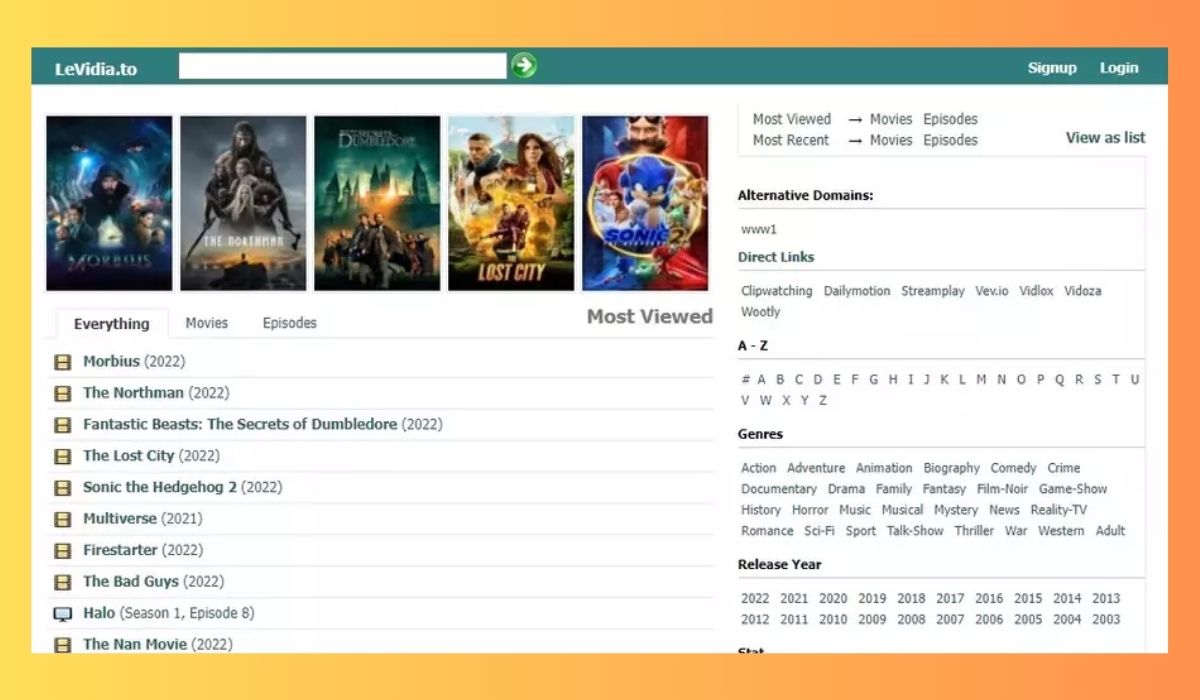Open the Morbius poster thumbnail
Image resolution: width=1200 pixels, height=700 pixels.
tap(109, 203)
